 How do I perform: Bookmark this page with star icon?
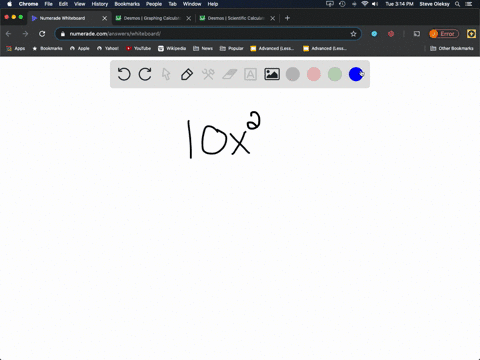(353, 34)
